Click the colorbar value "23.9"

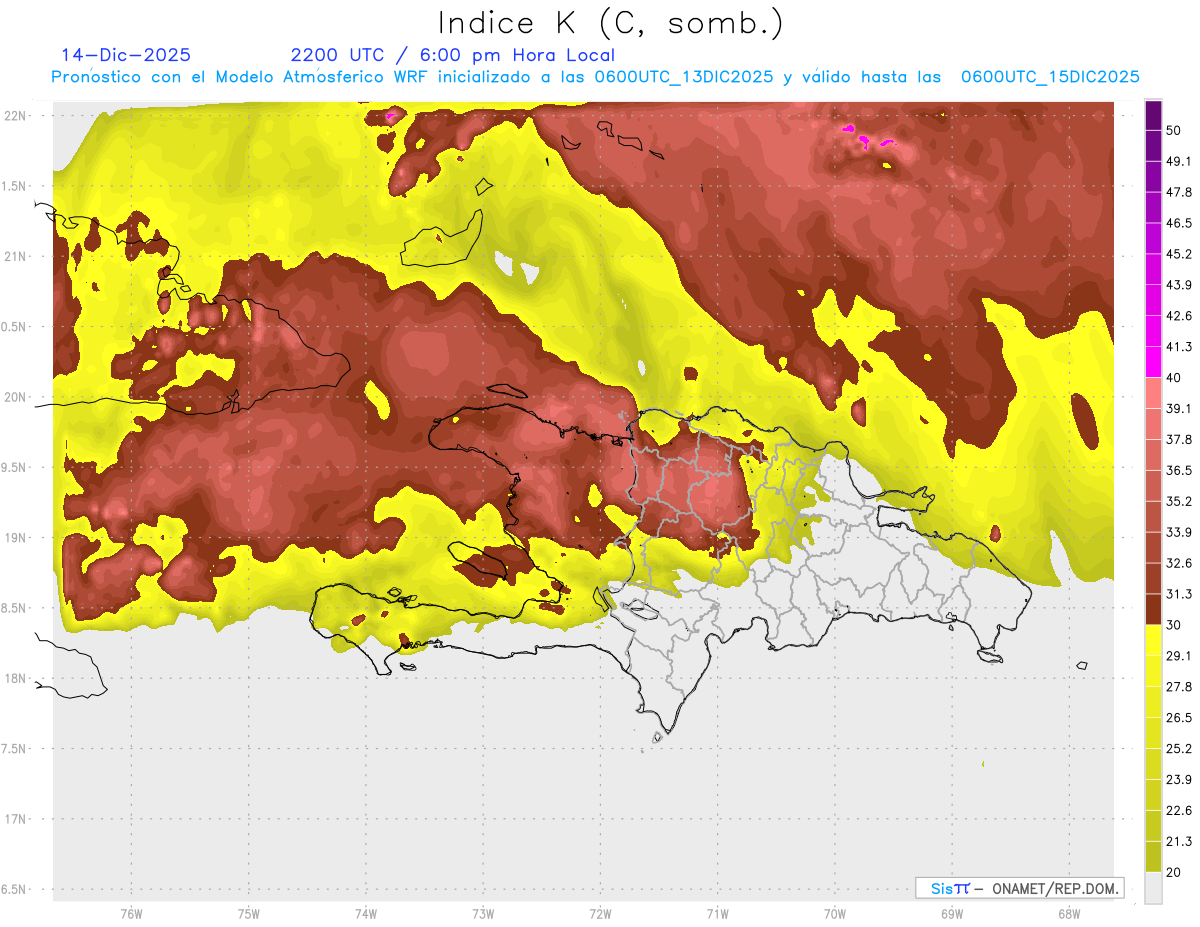1179,780
